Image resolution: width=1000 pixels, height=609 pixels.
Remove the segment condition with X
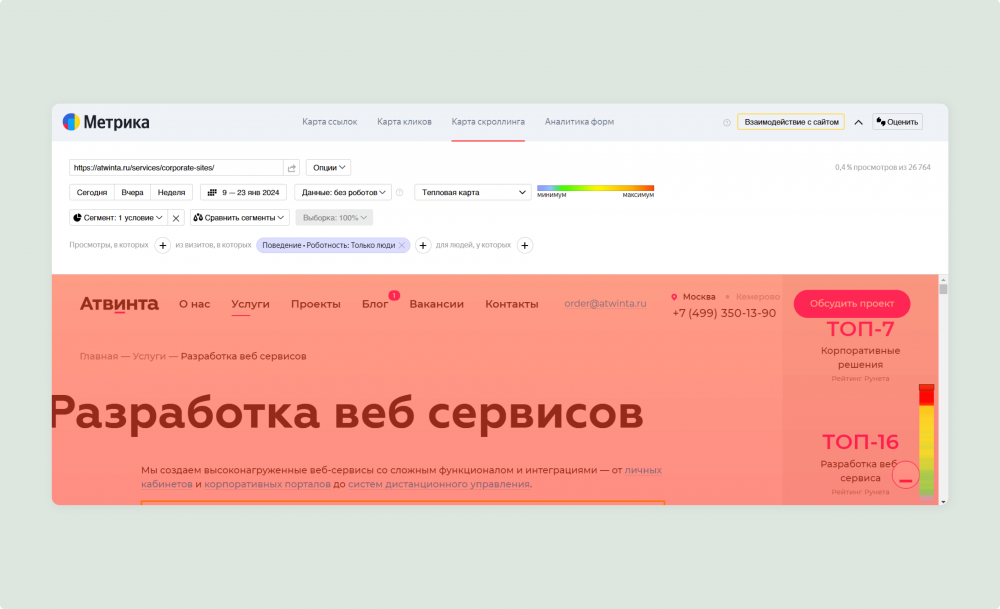pos(176,218)
